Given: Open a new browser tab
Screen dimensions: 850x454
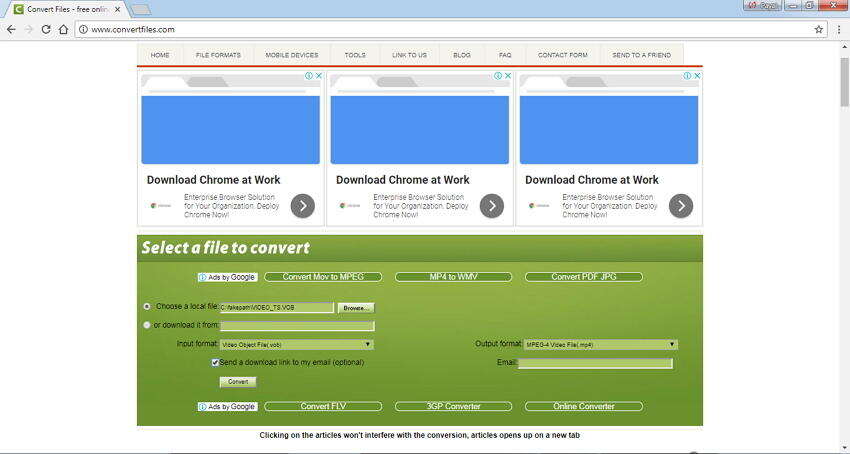Looking at the screenshot, I should (141, 9).
